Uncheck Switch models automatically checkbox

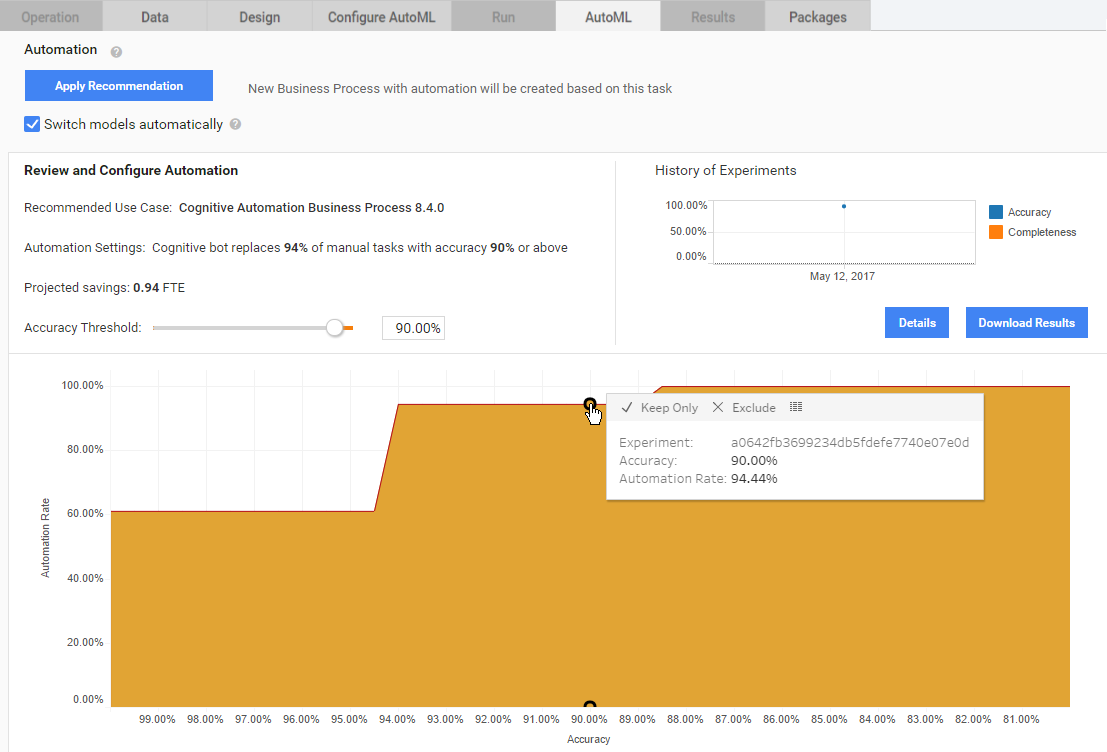[32, 124]
